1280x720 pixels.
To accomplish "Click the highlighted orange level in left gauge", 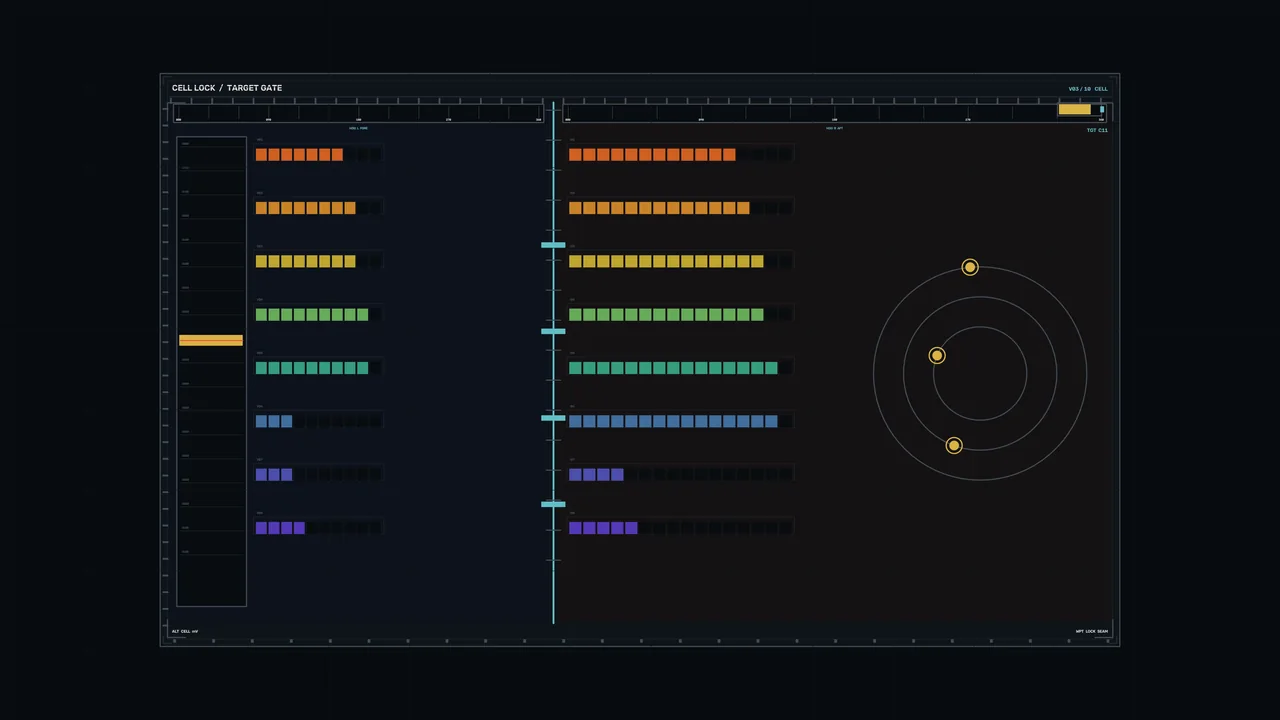I will pyautogui.click(x=211, y=340).
